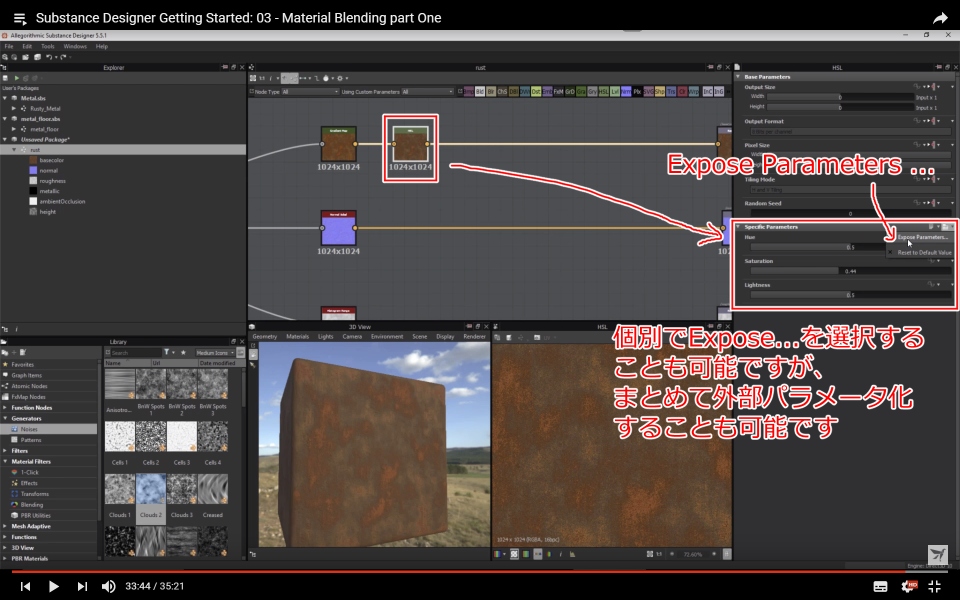This screenshot has height=600, width=960.
Task: Expand the Function Nodes category
Action: [6, 408]
